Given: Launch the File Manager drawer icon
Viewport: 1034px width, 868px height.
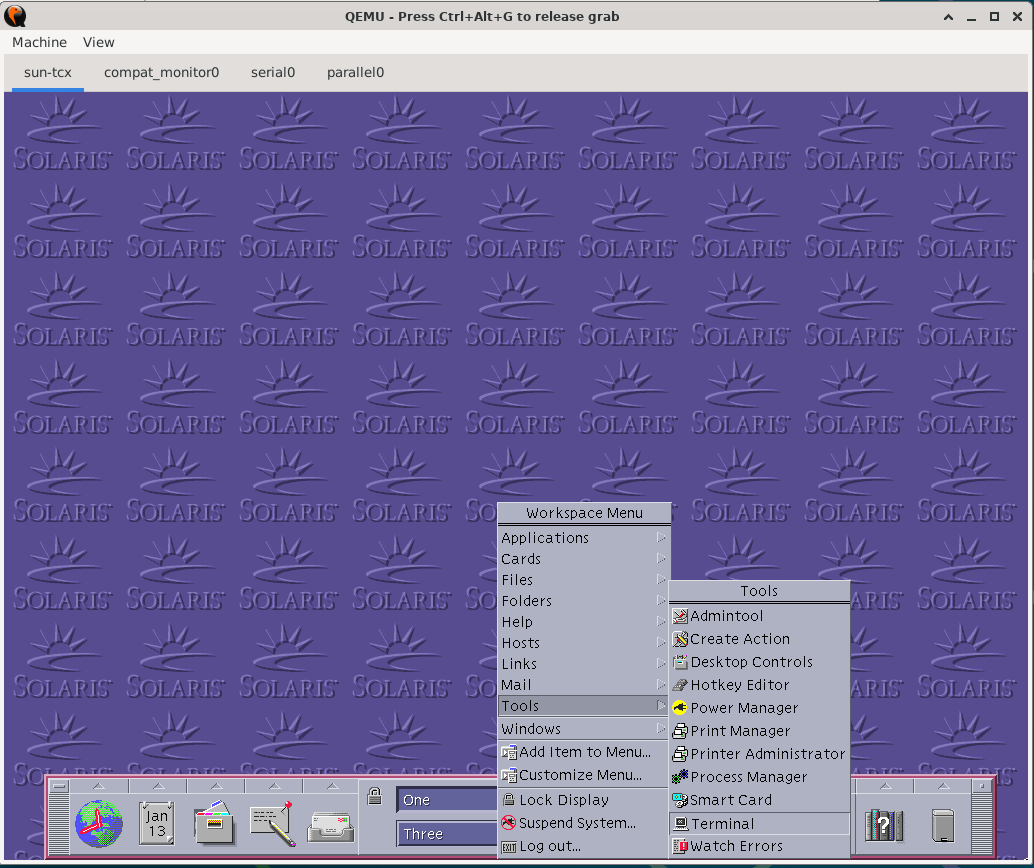Looking at the screenshot, I should click(x=214, y=824).
